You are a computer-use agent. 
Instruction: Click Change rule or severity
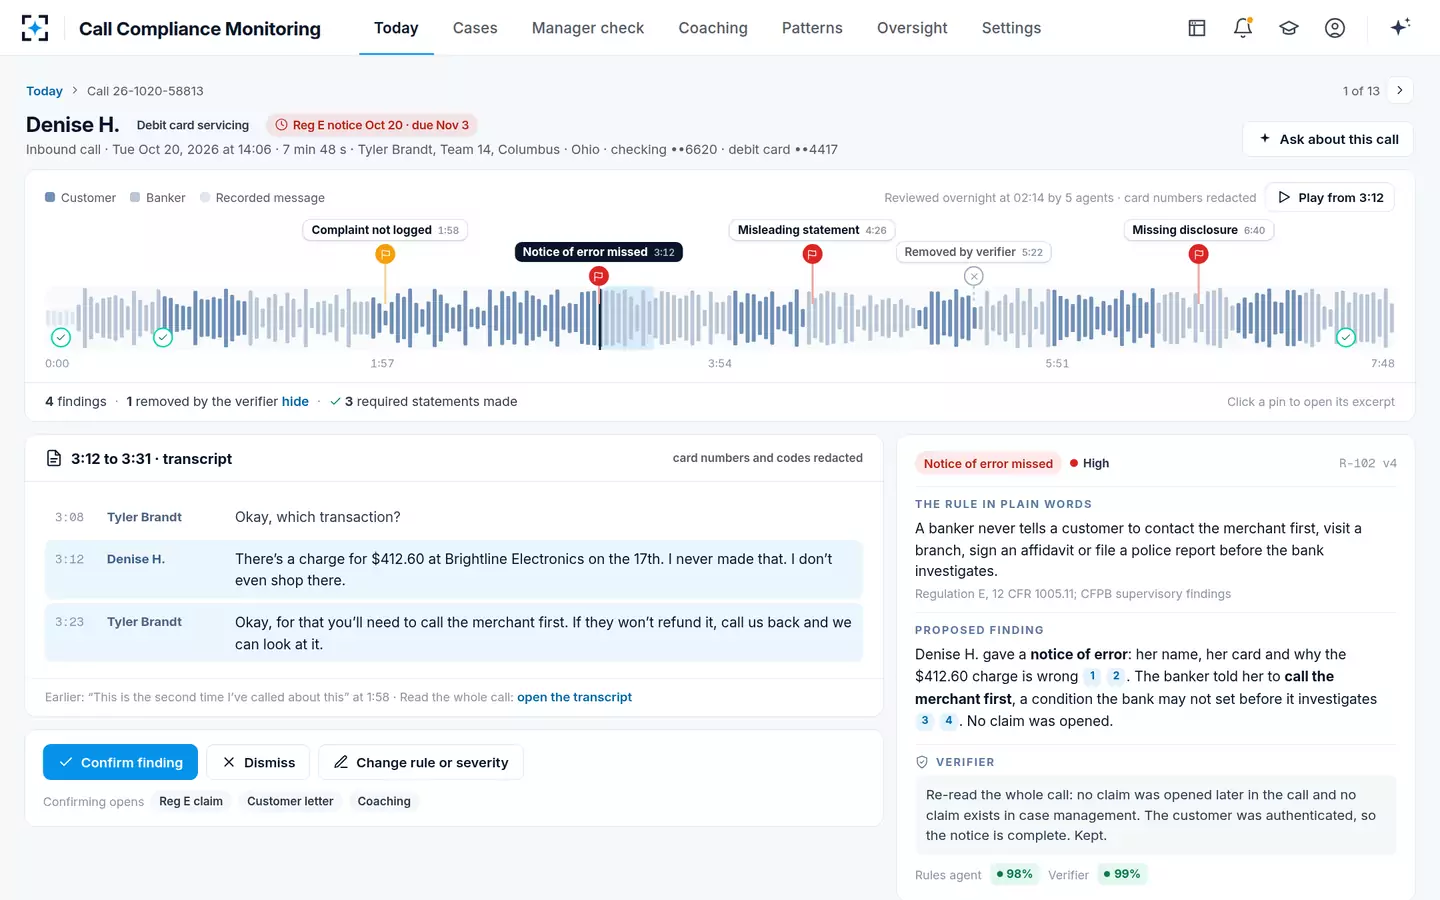tap(421, 762)
